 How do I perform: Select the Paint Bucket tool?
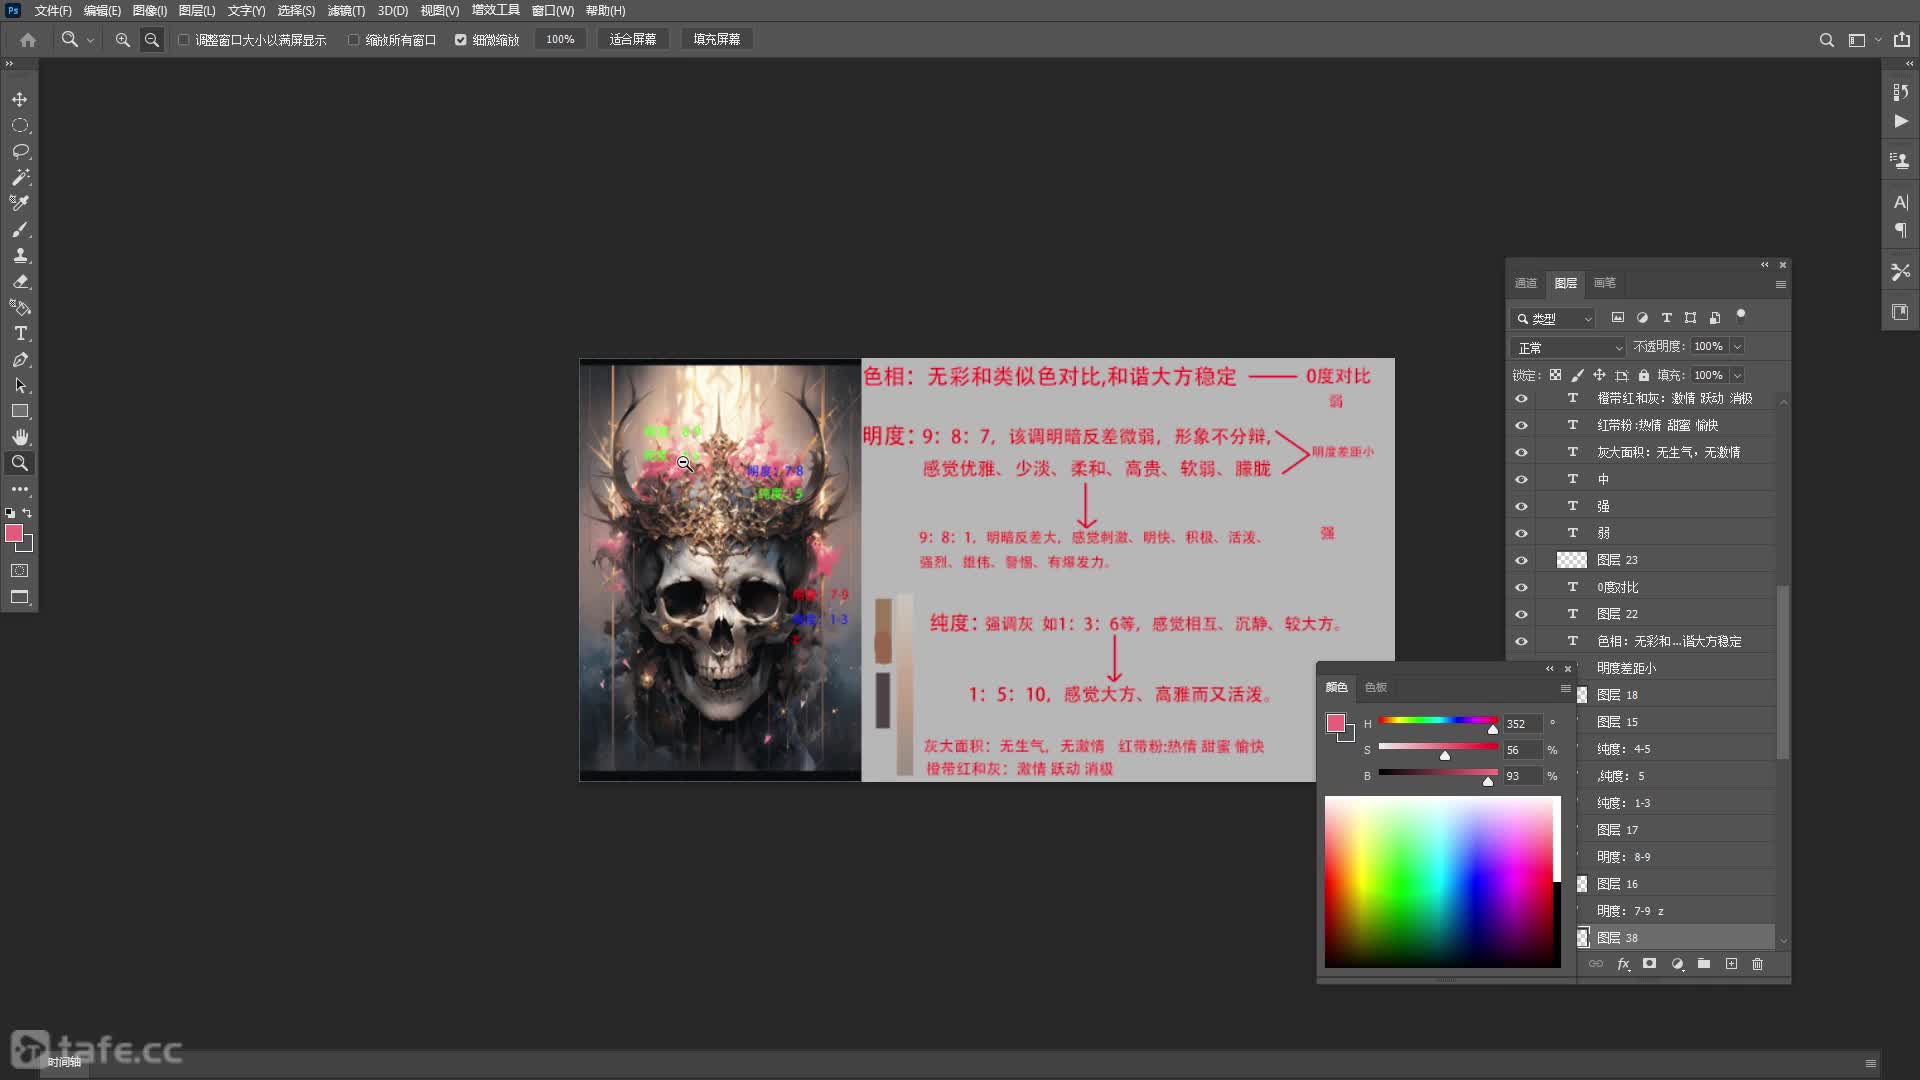20,307
